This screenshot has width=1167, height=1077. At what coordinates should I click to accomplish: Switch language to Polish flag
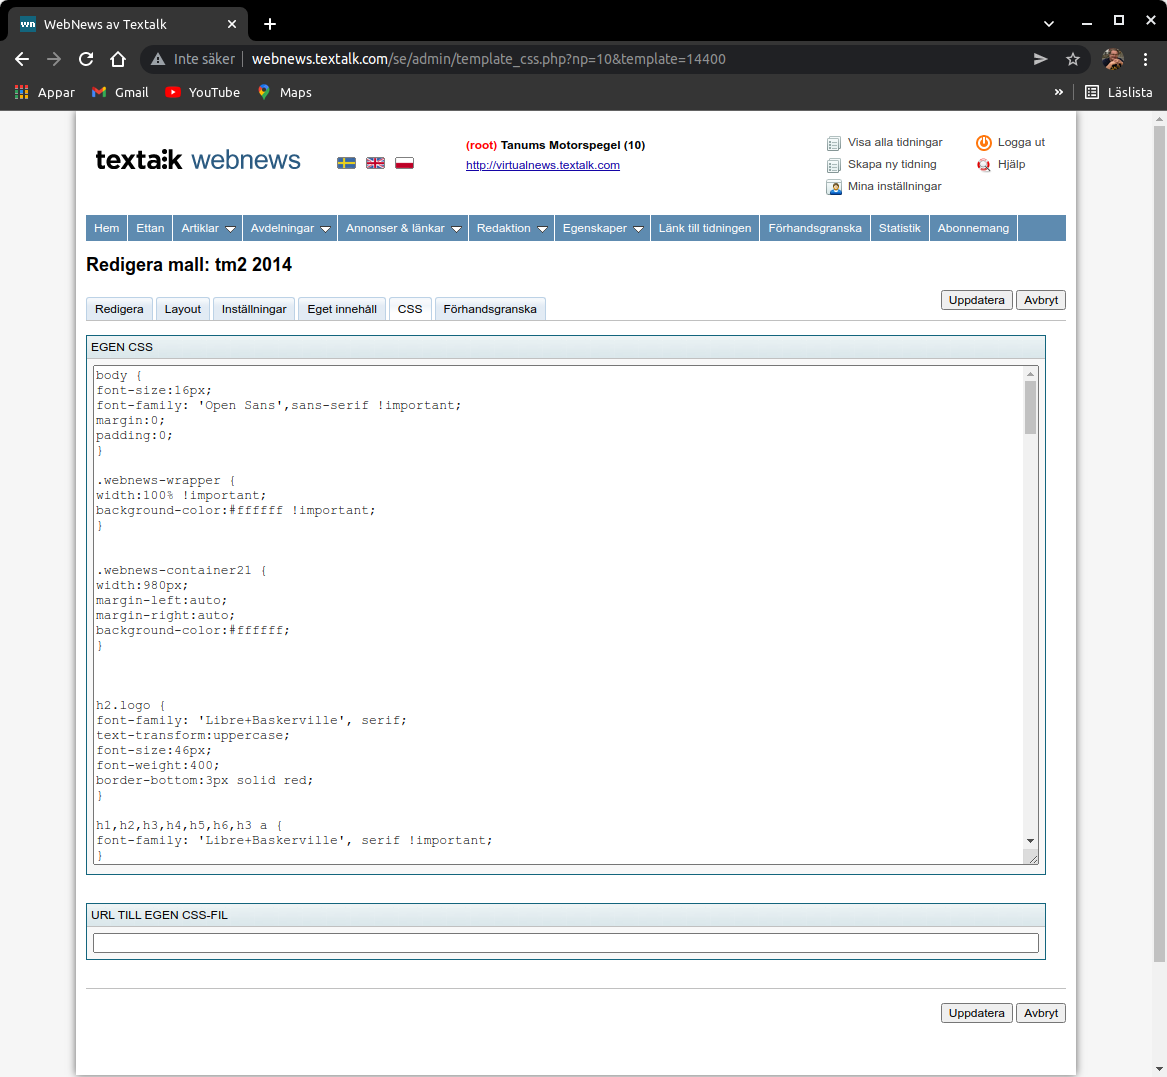click(404, 163)
